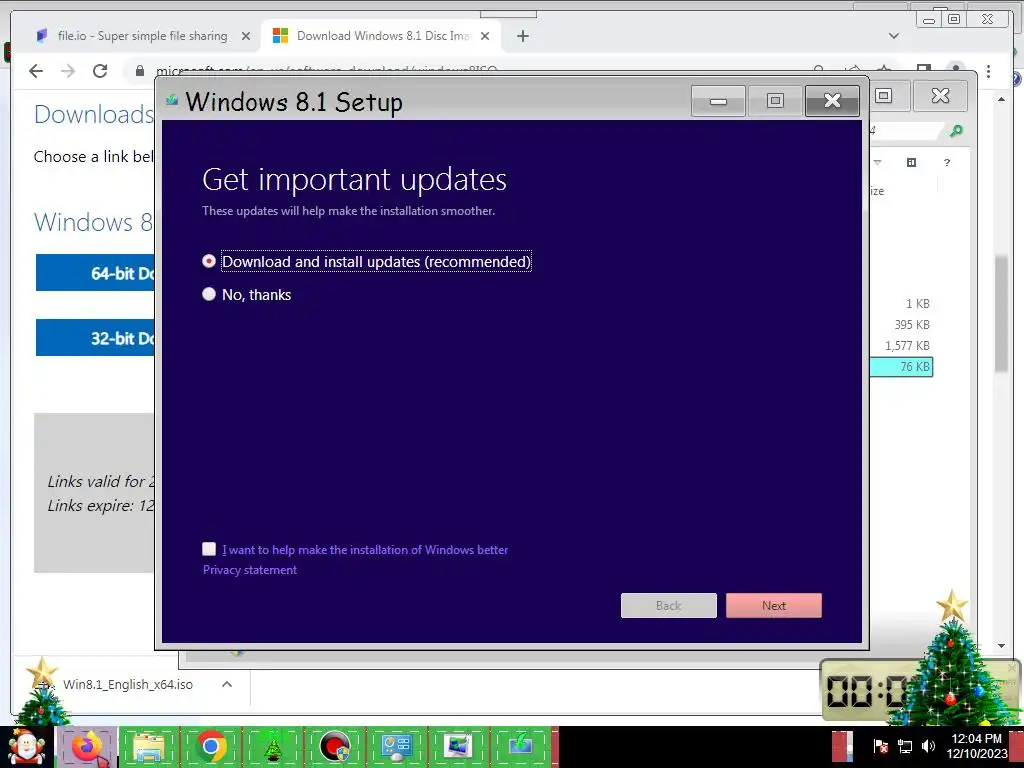Viewport: 1024px width, 768px height.
Task: Open Chrome's three-dot menu
Action: point(989,71)
